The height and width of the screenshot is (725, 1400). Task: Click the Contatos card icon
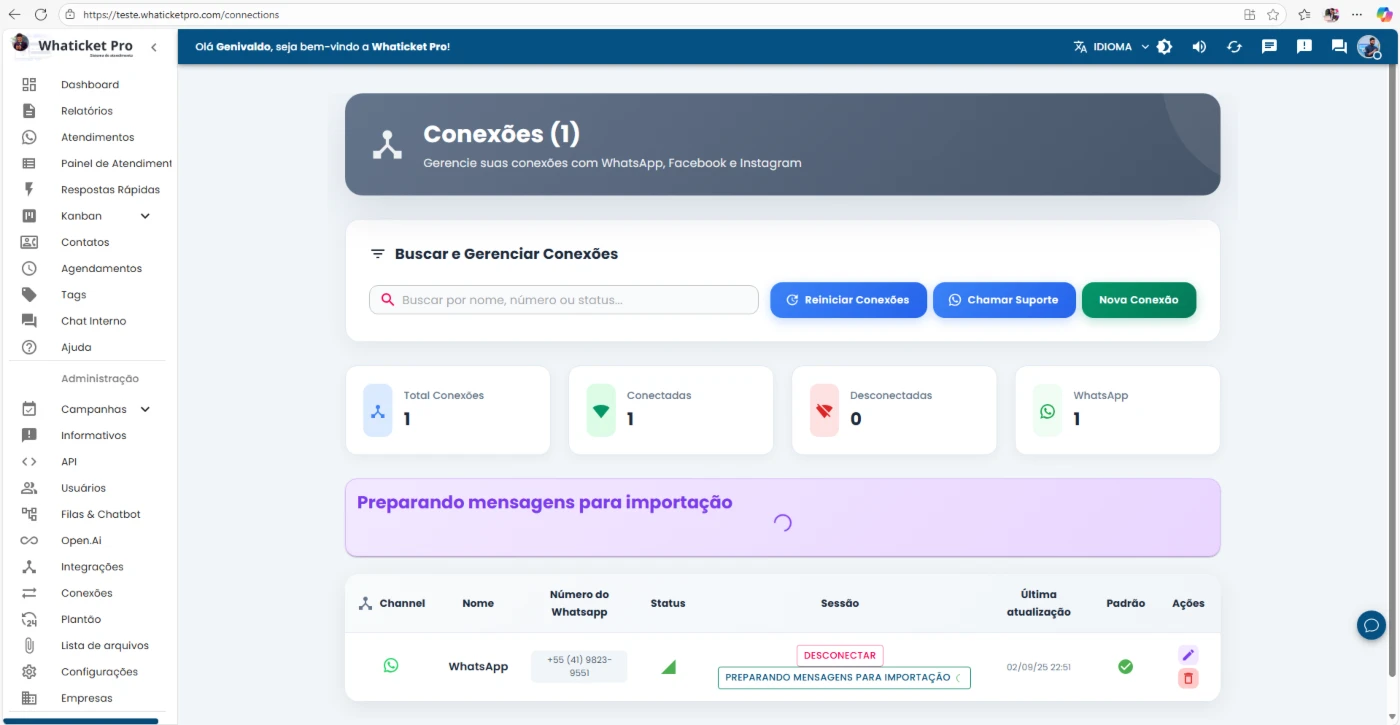coord(29,242)
